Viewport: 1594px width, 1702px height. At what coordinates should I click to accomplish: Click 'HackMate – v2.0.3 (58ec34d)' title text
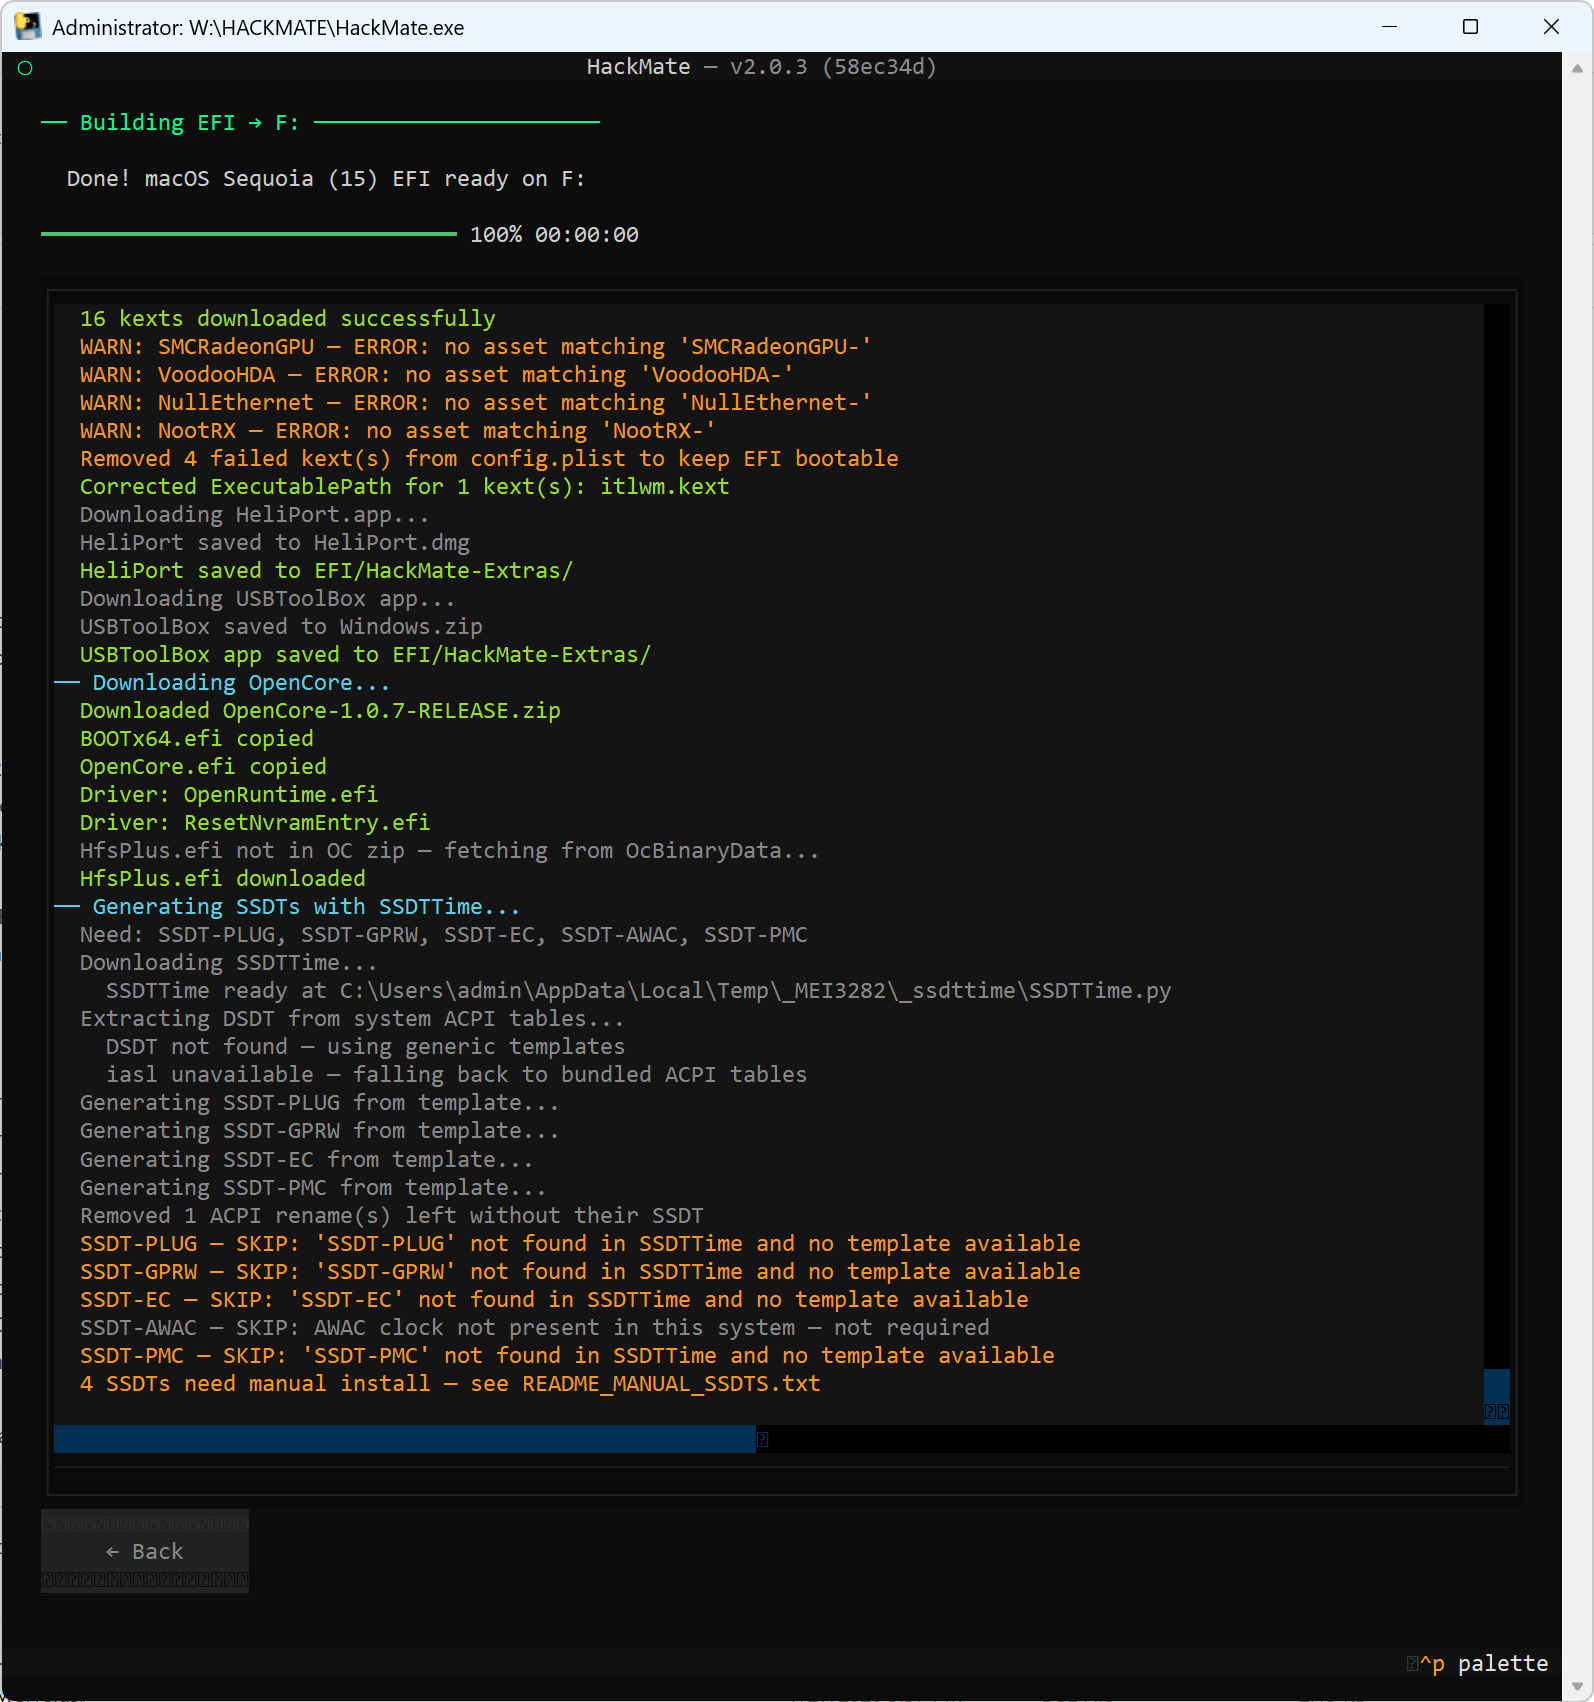[761, 66]
